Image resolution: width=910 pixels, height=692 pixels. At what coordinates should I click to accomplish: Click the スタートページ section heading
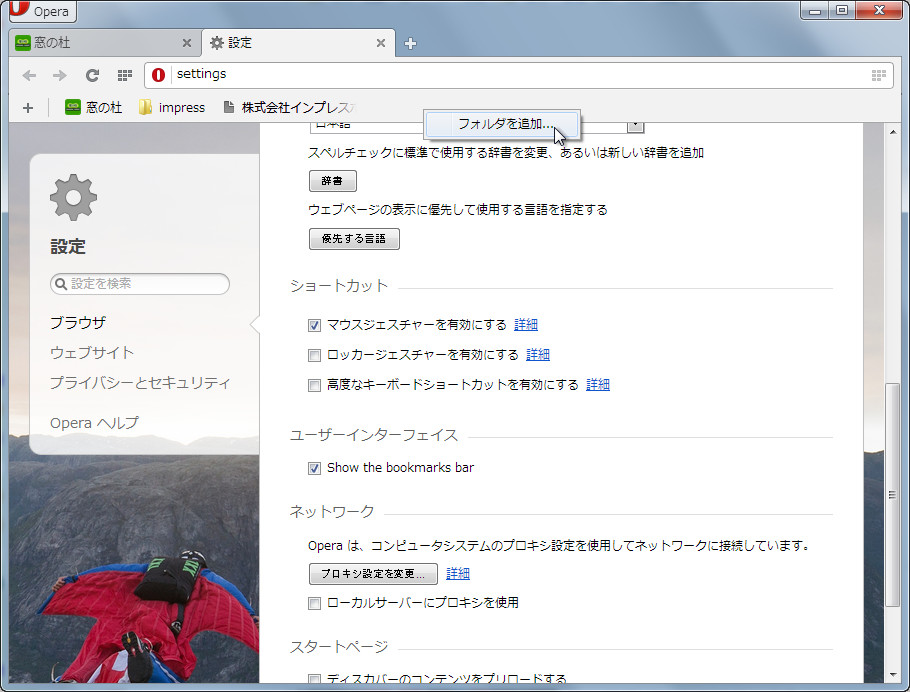(x=339, y=647)
